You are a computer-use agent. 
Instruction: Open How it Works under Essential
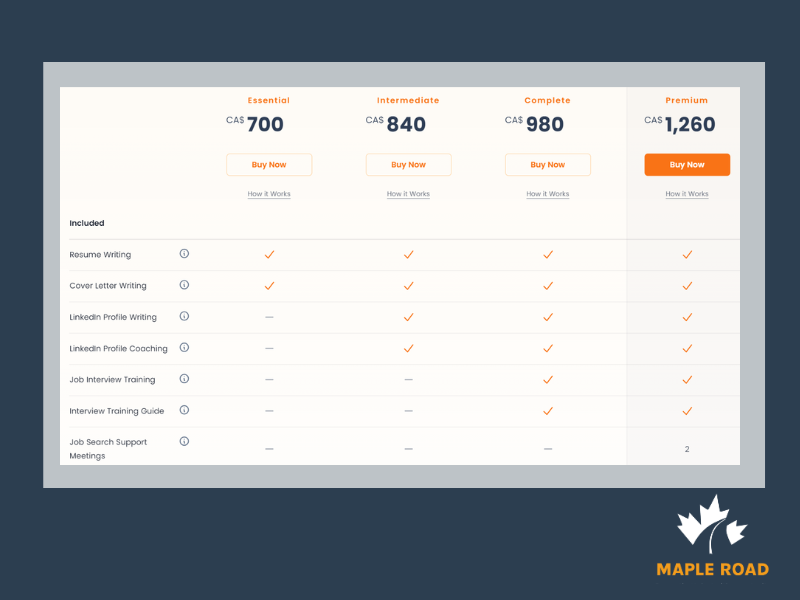[269, 194]
